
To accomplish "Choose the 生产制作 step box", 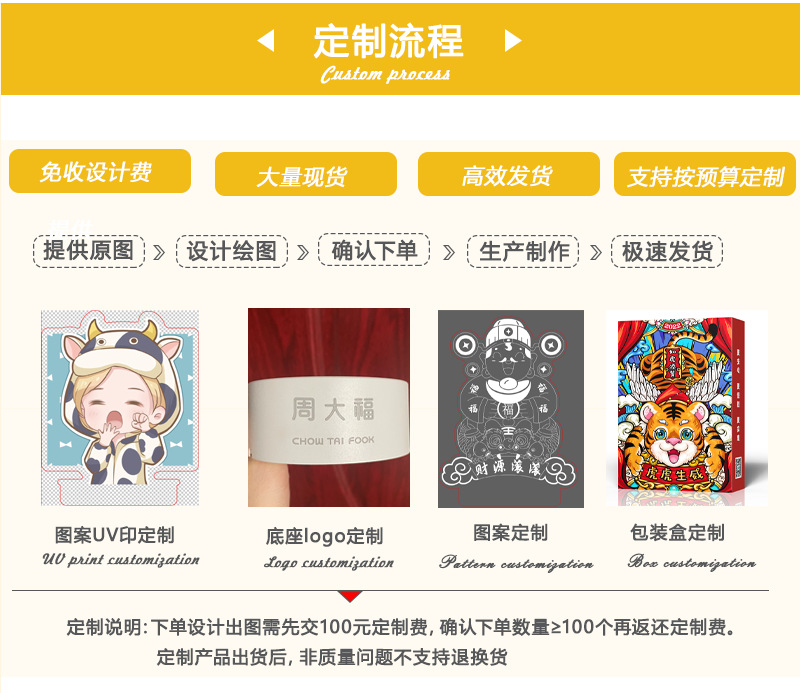I will tap(523, 251).
